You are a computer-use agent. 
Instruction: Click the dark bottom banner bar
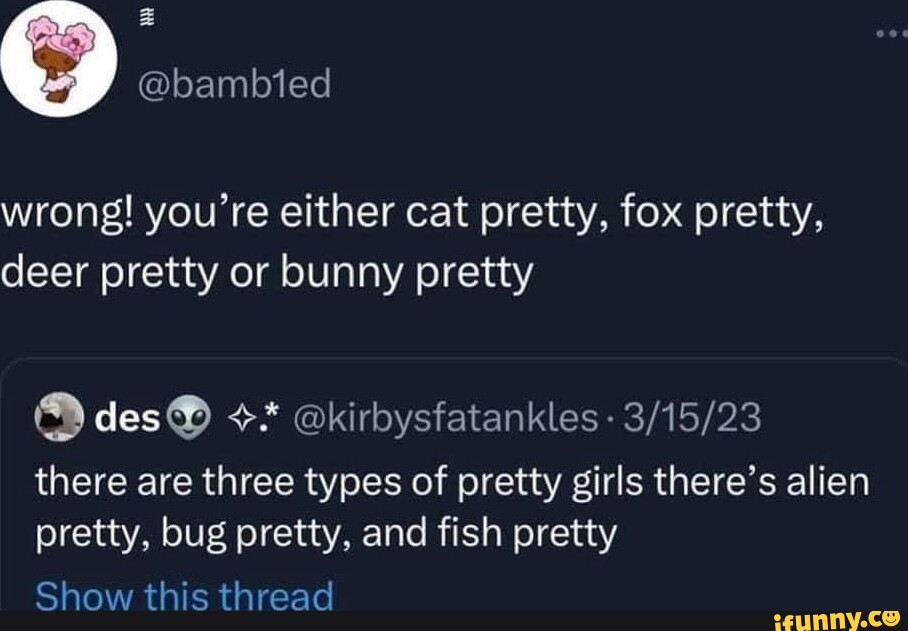[450, 623]
